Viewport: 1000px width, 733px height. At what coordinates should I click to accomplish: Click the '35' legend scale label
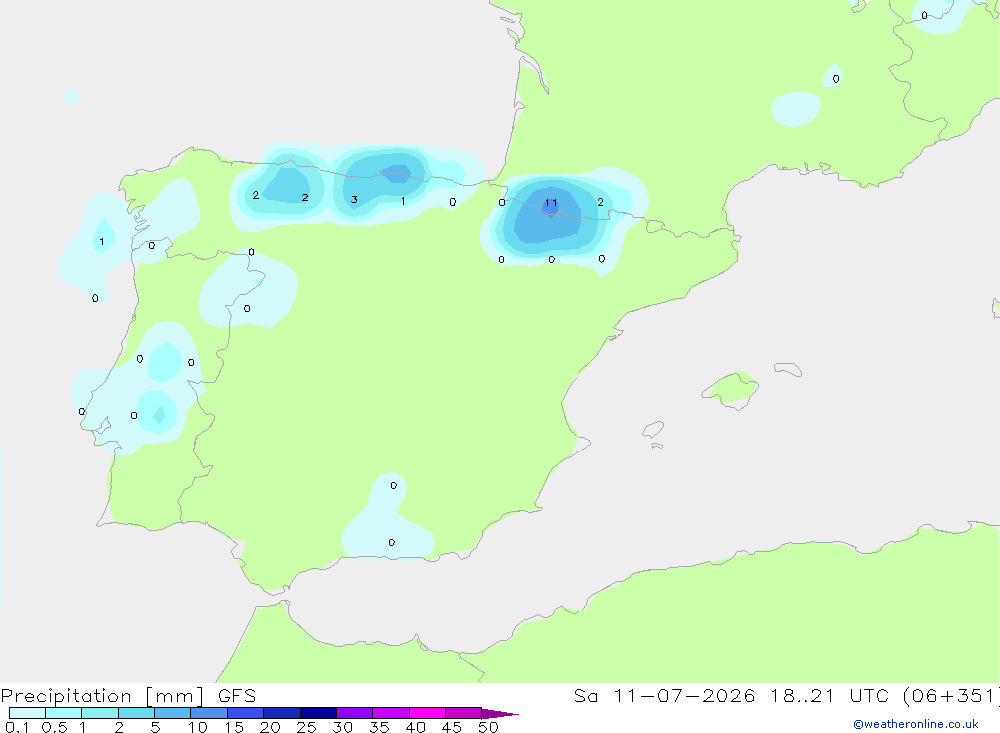click(x=379, y=727)
